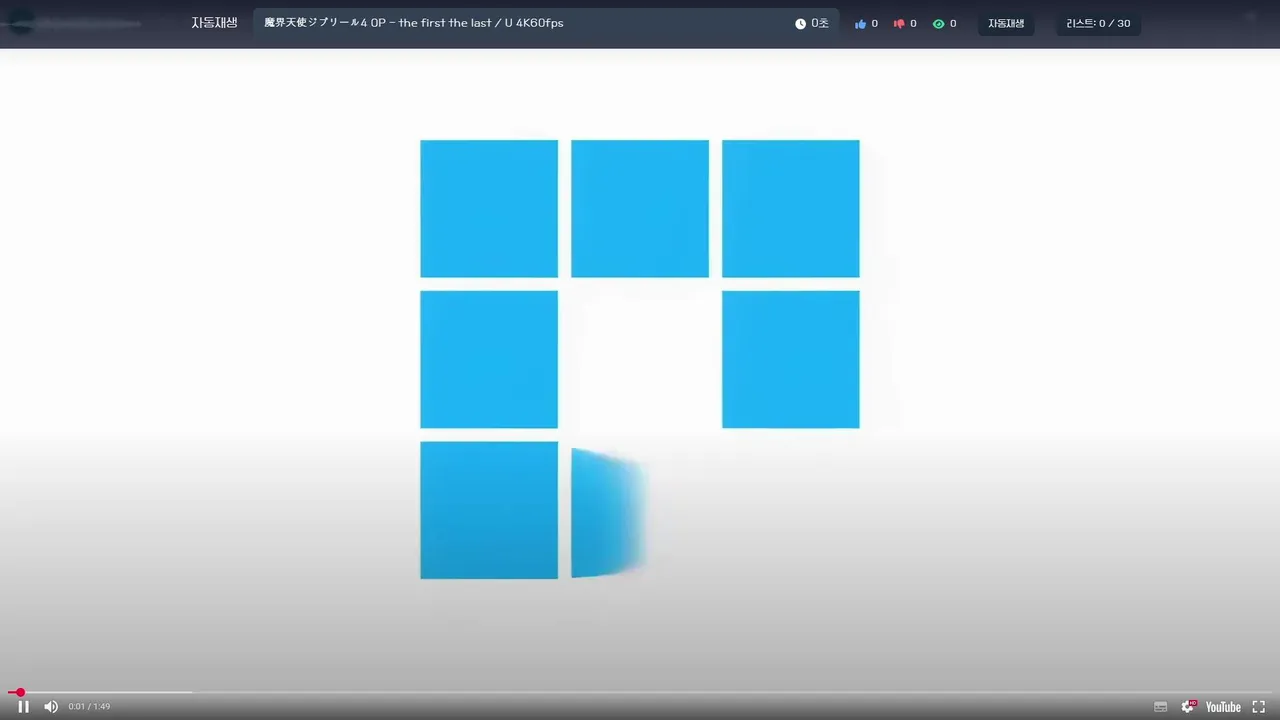Click the red video progress bar
Screen dimensions: 1280x720
pyautogui.click(x=640, y=692)
